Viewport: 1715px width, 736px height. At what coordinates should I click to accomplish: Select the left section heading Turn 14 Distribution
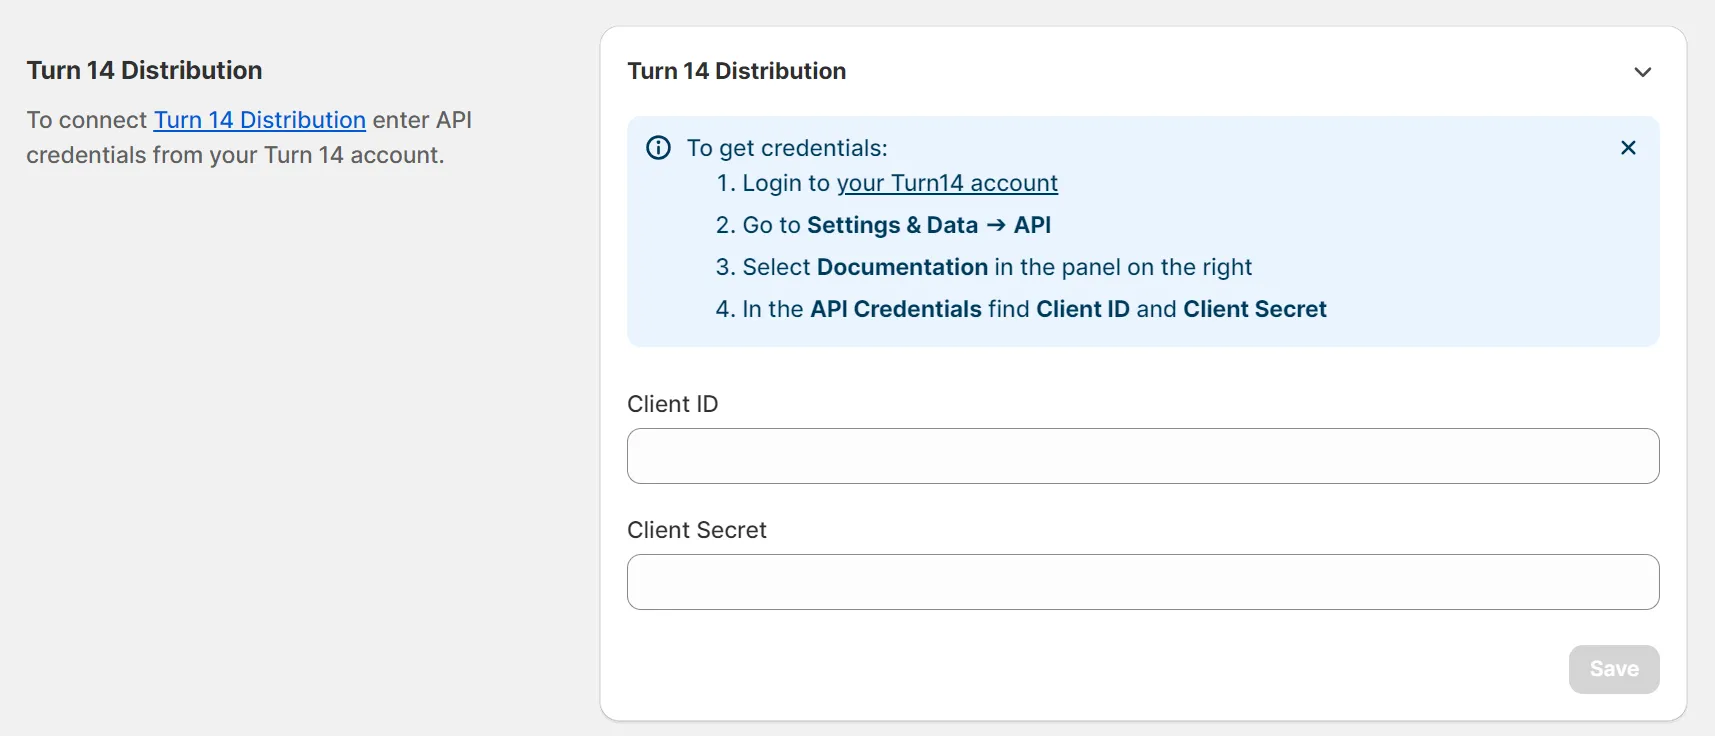144,70
